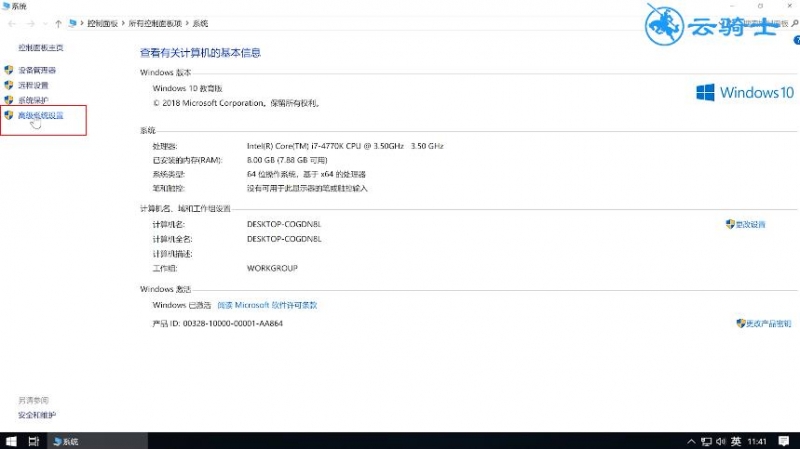Screen dimensions: 800x449
Task: Click the search magnifier icon
Action: tap(794, 23)
